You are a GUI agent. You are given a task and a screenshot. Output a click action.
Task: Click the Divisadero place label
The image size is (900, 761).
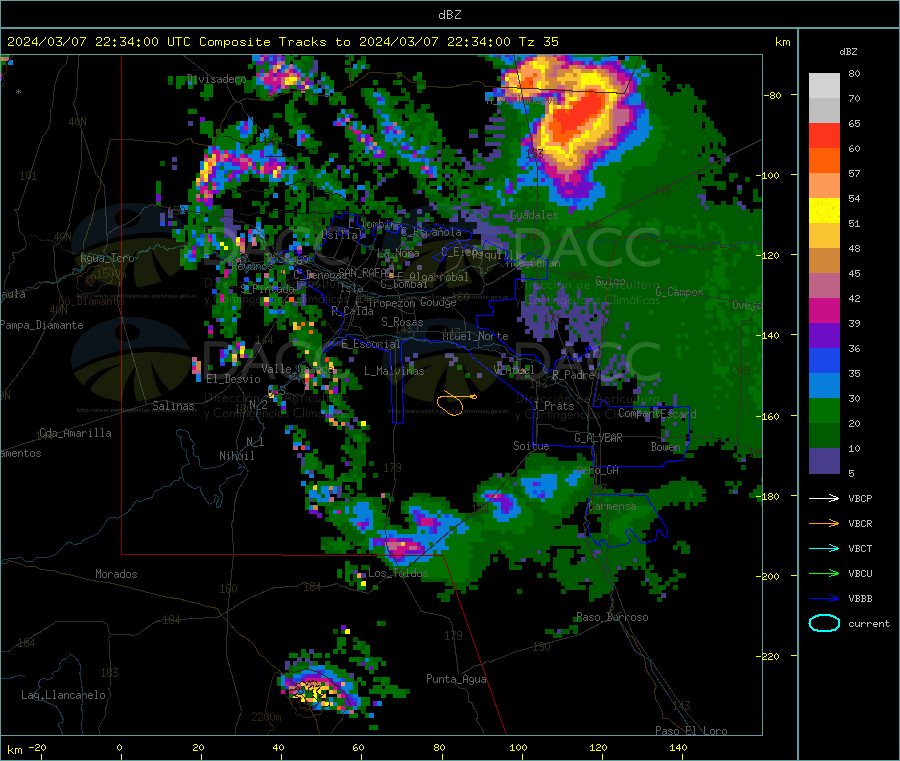click(216, 79)
